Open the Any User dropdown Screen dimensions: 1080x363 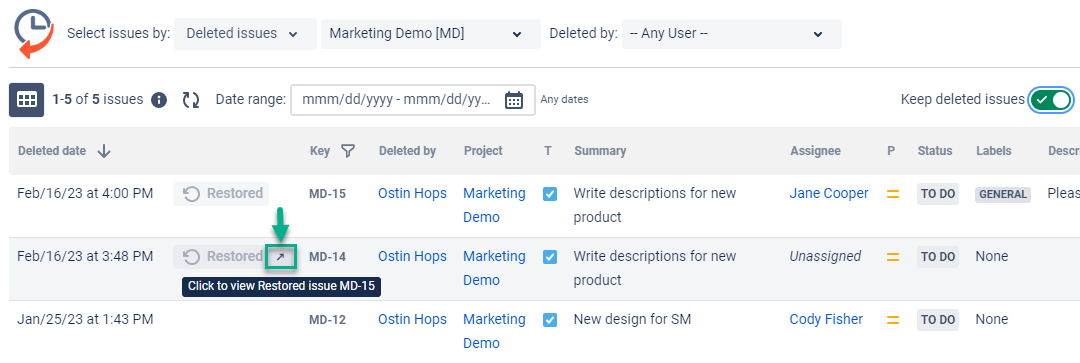pyautogui.click(x=731, y=34)
